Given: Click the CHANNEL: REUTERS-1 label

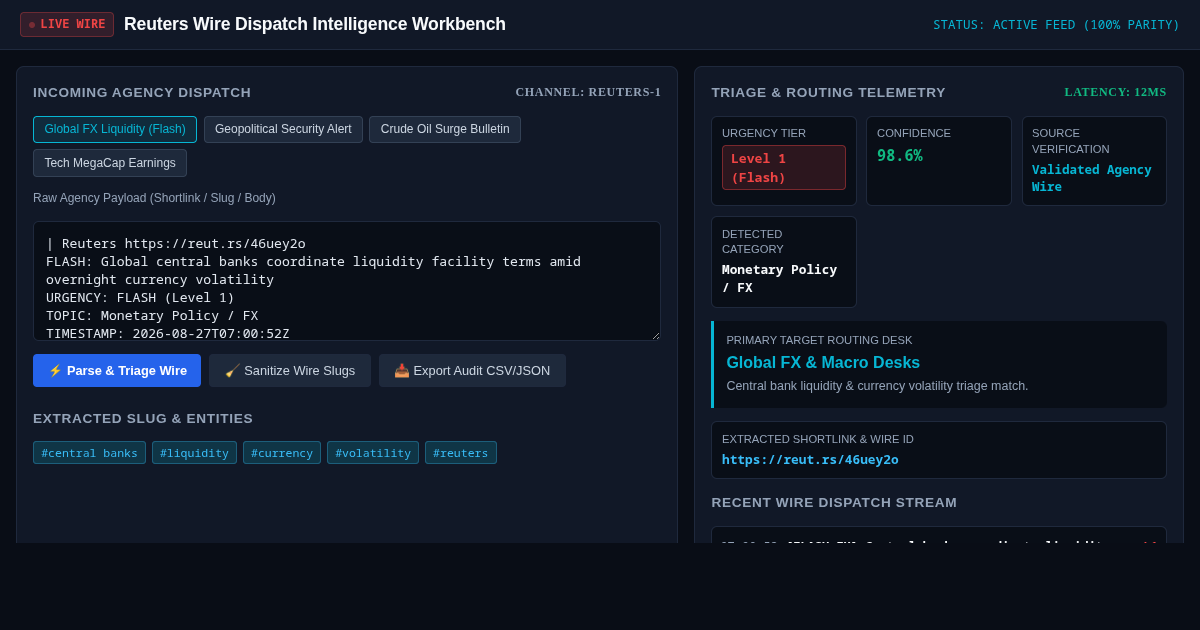Looking at the screenshot, I should coord(588,92).
